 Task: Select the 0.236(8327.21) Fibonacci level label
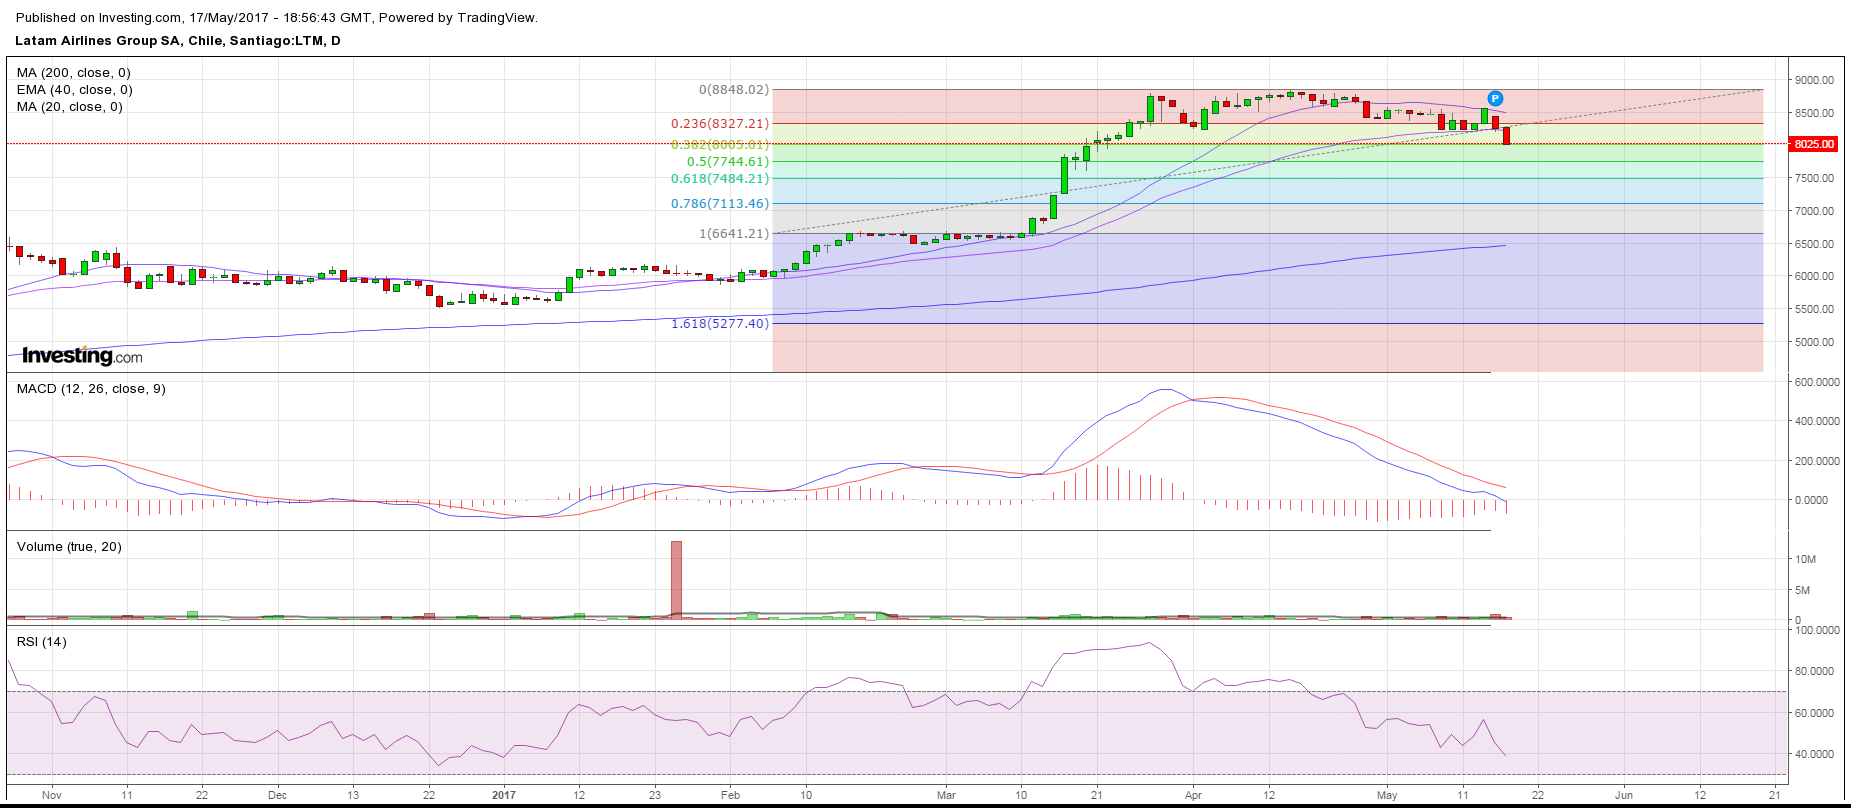(720, 124)
